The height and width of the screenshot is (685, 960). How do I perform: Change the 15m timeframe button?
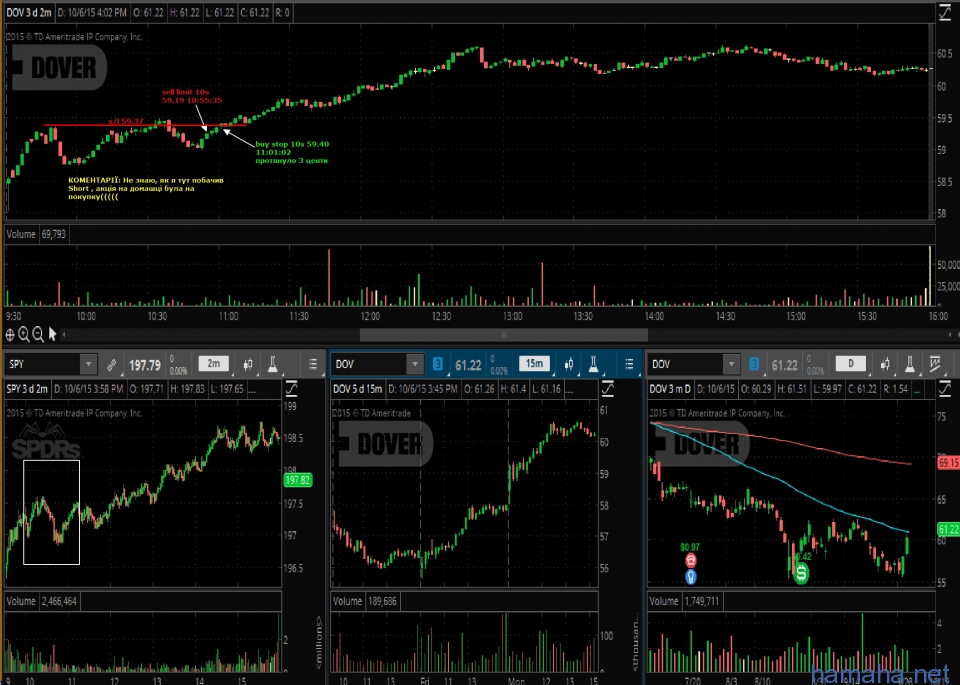tap(534, 364)
